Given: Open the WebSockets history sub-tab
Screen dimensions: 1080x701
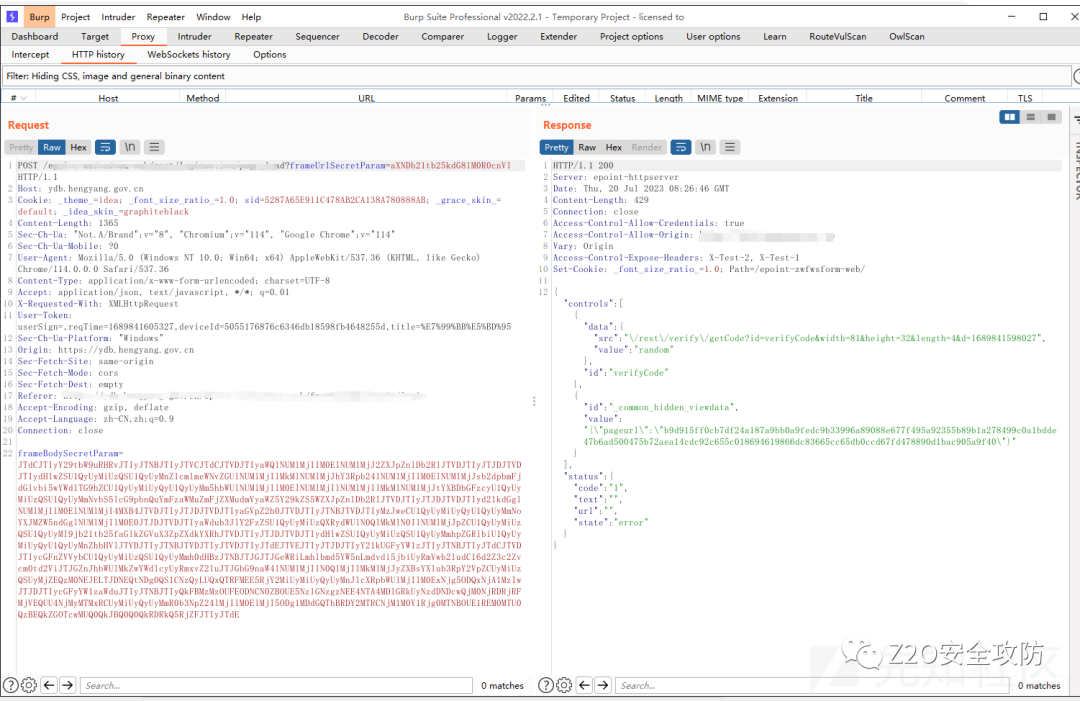Looking at the screenshot, I should coord(189,54).
